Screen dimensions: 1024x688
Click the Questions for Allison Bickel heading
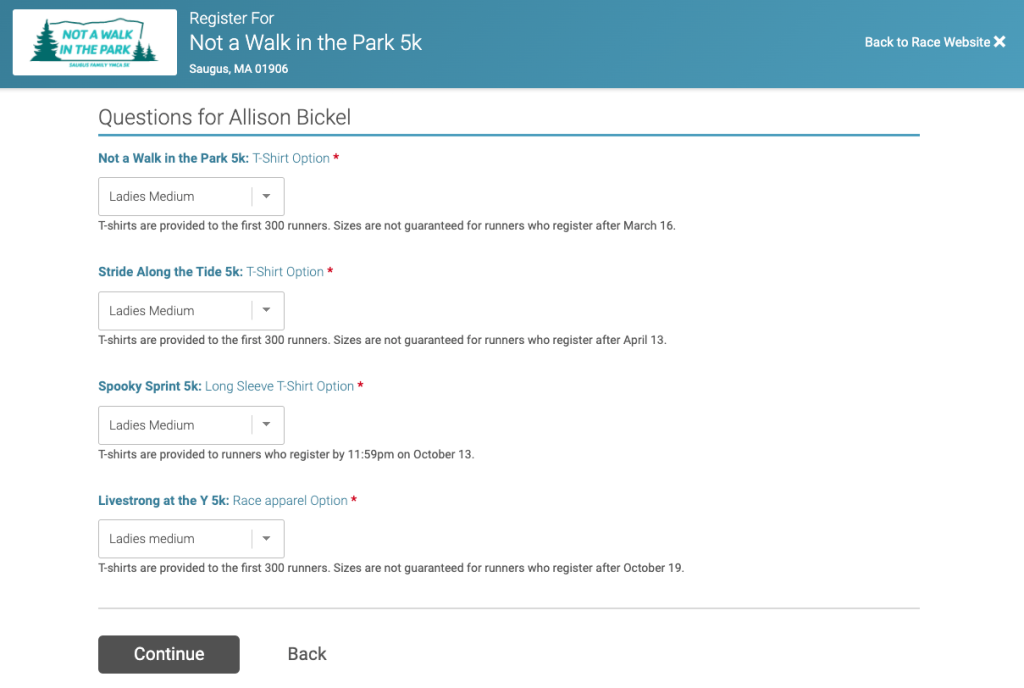225,117
